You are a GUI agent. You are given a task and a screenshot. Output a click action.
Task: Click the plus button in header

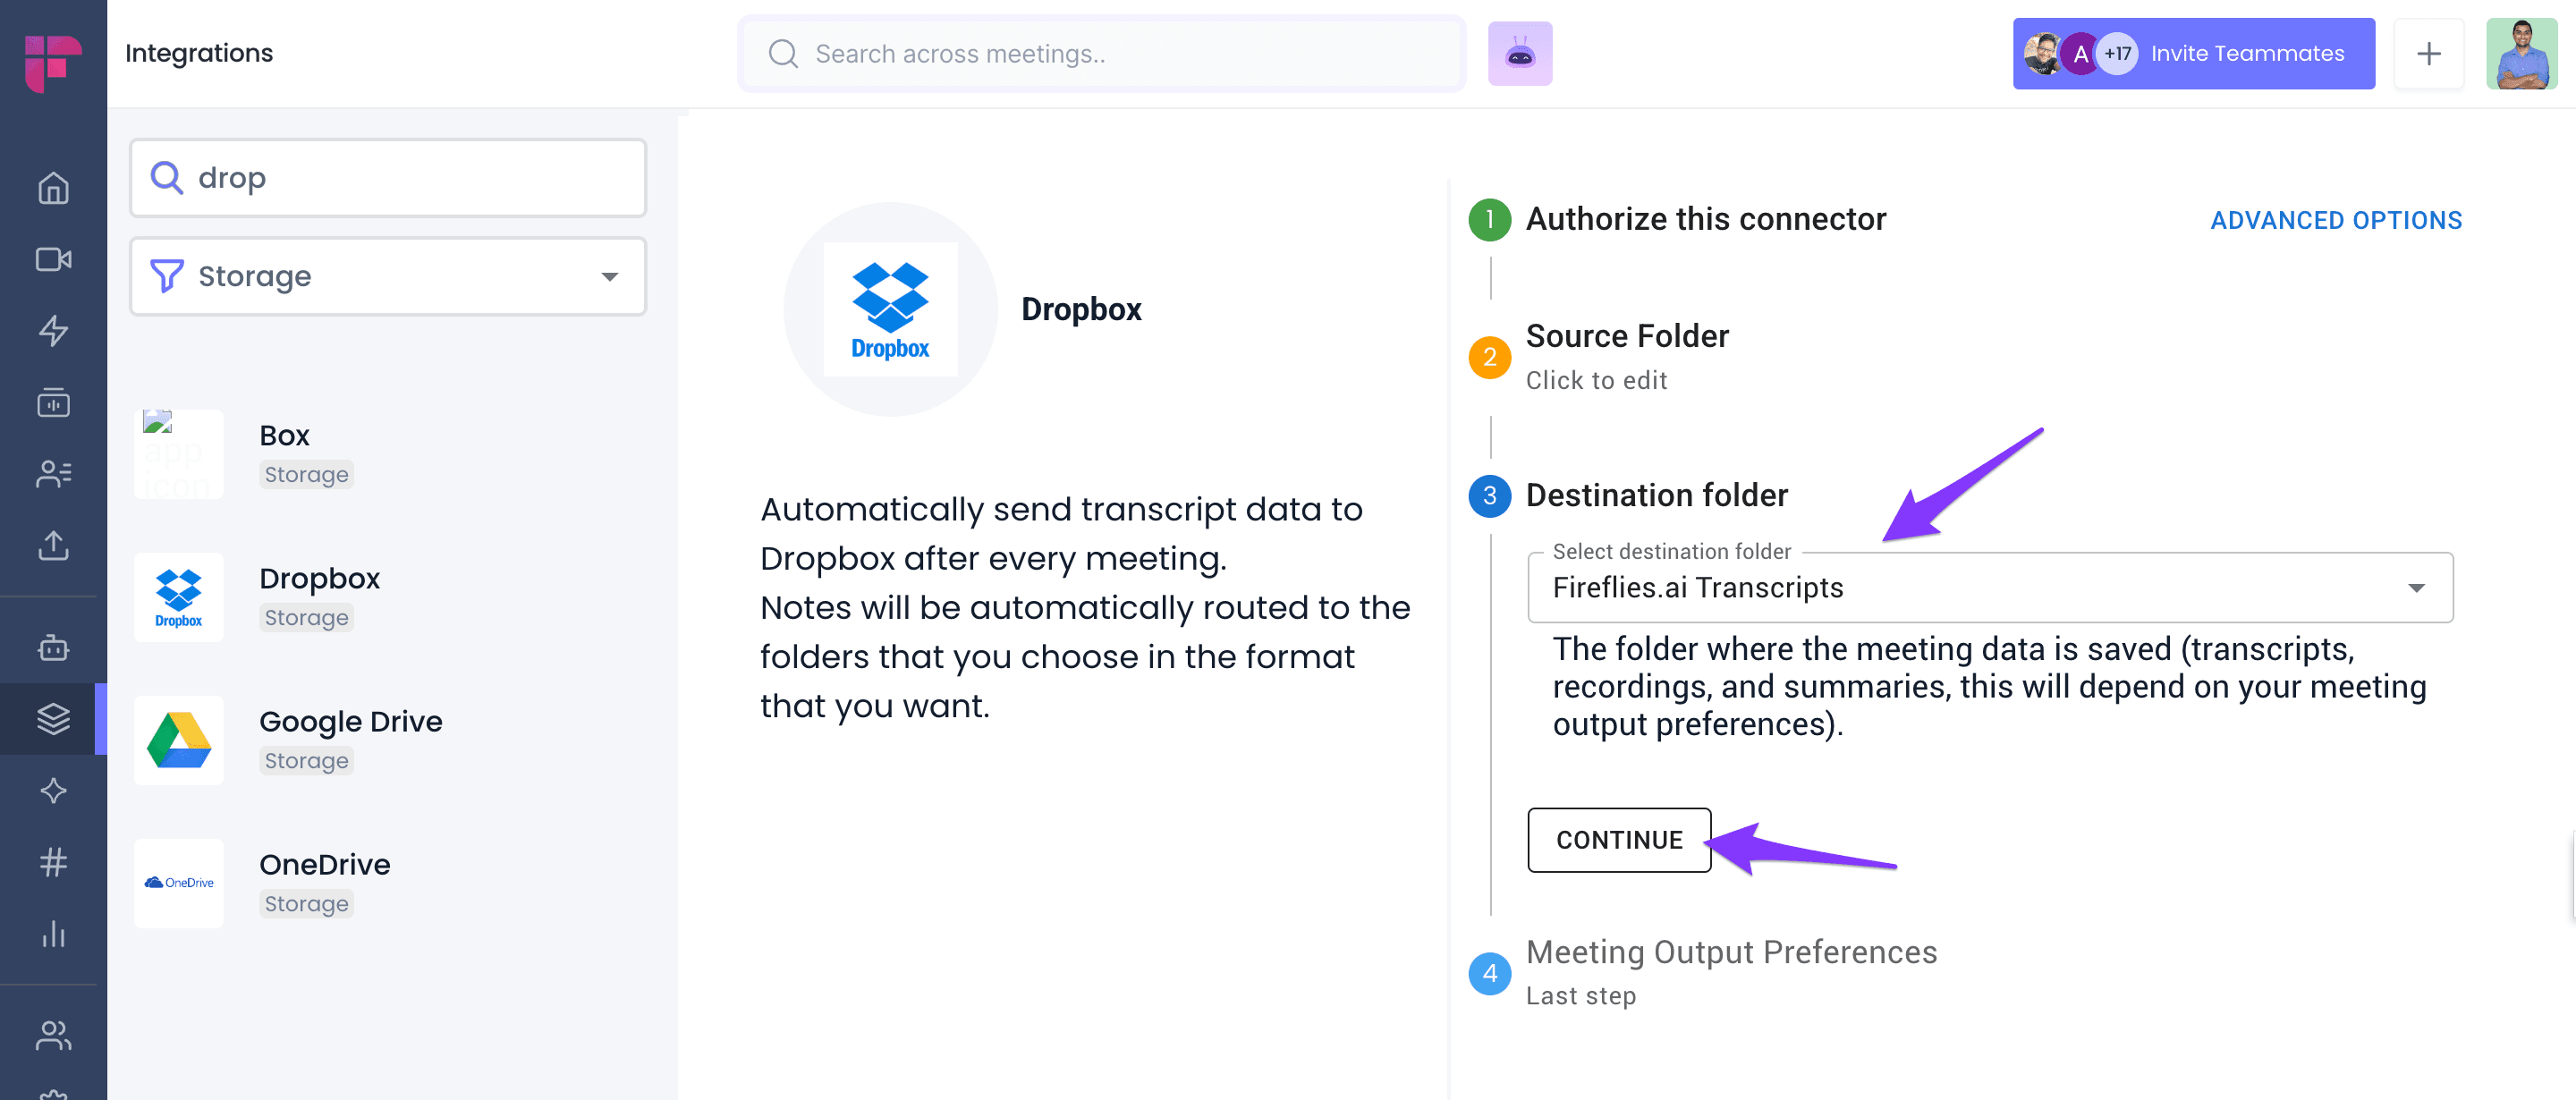pyautogui.click(x=2428, y=54)
